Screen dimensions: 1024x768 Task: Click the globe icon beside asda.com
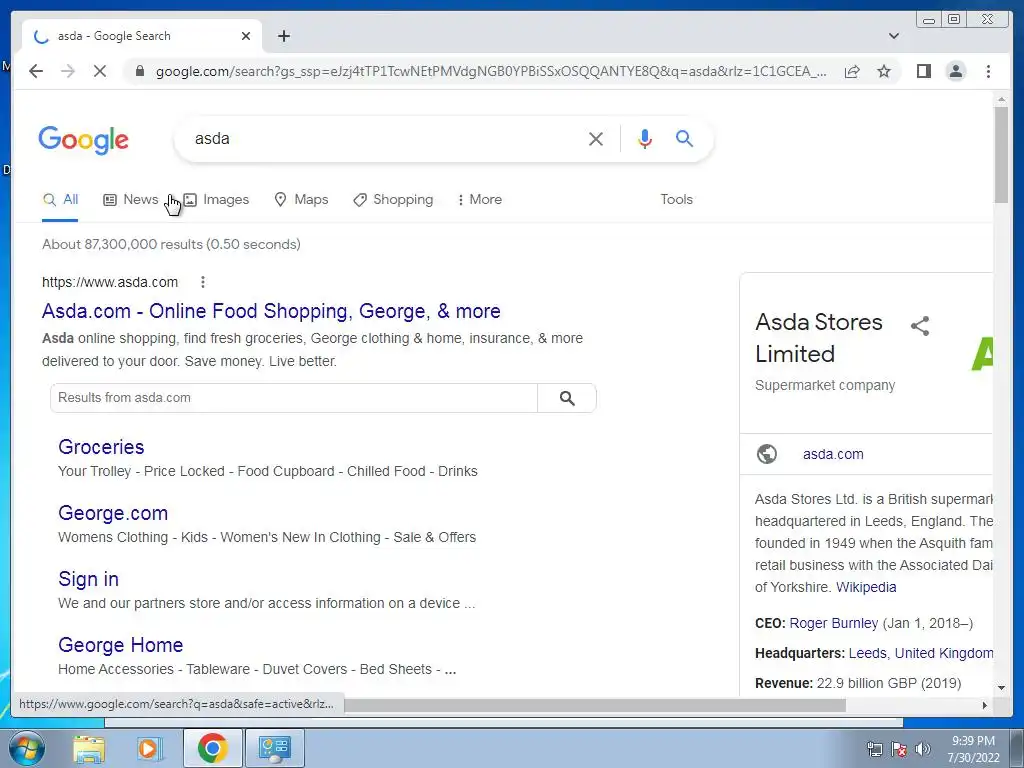click(767, 454)
